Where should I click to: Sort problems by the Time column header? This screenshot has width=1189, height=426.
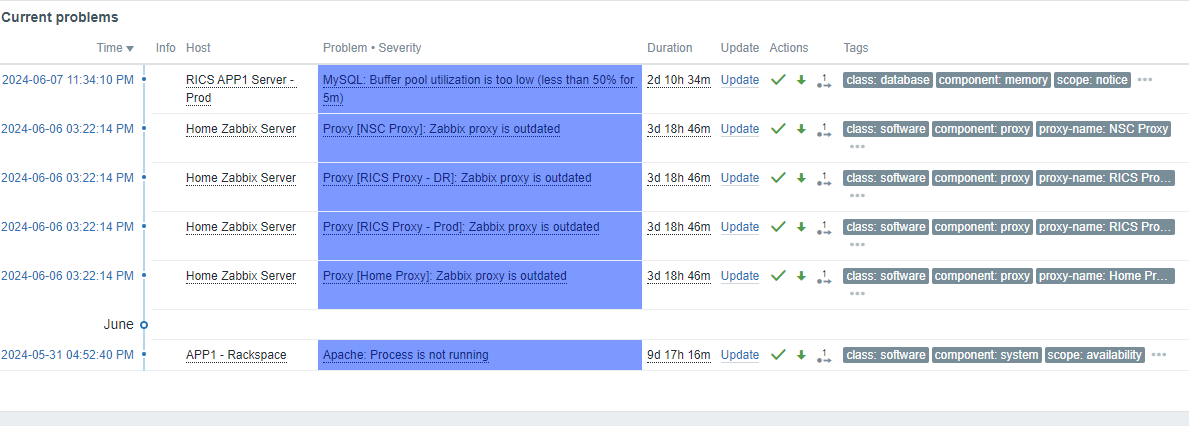click(114, 48)
